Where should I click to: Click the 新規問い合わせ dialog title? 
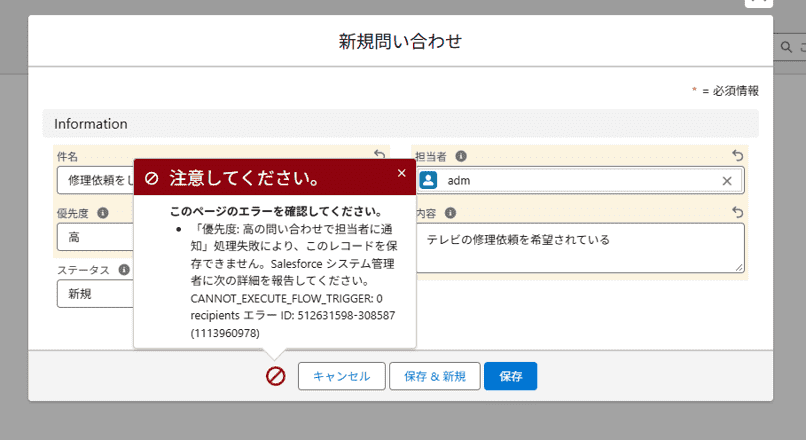click(400, 41)
